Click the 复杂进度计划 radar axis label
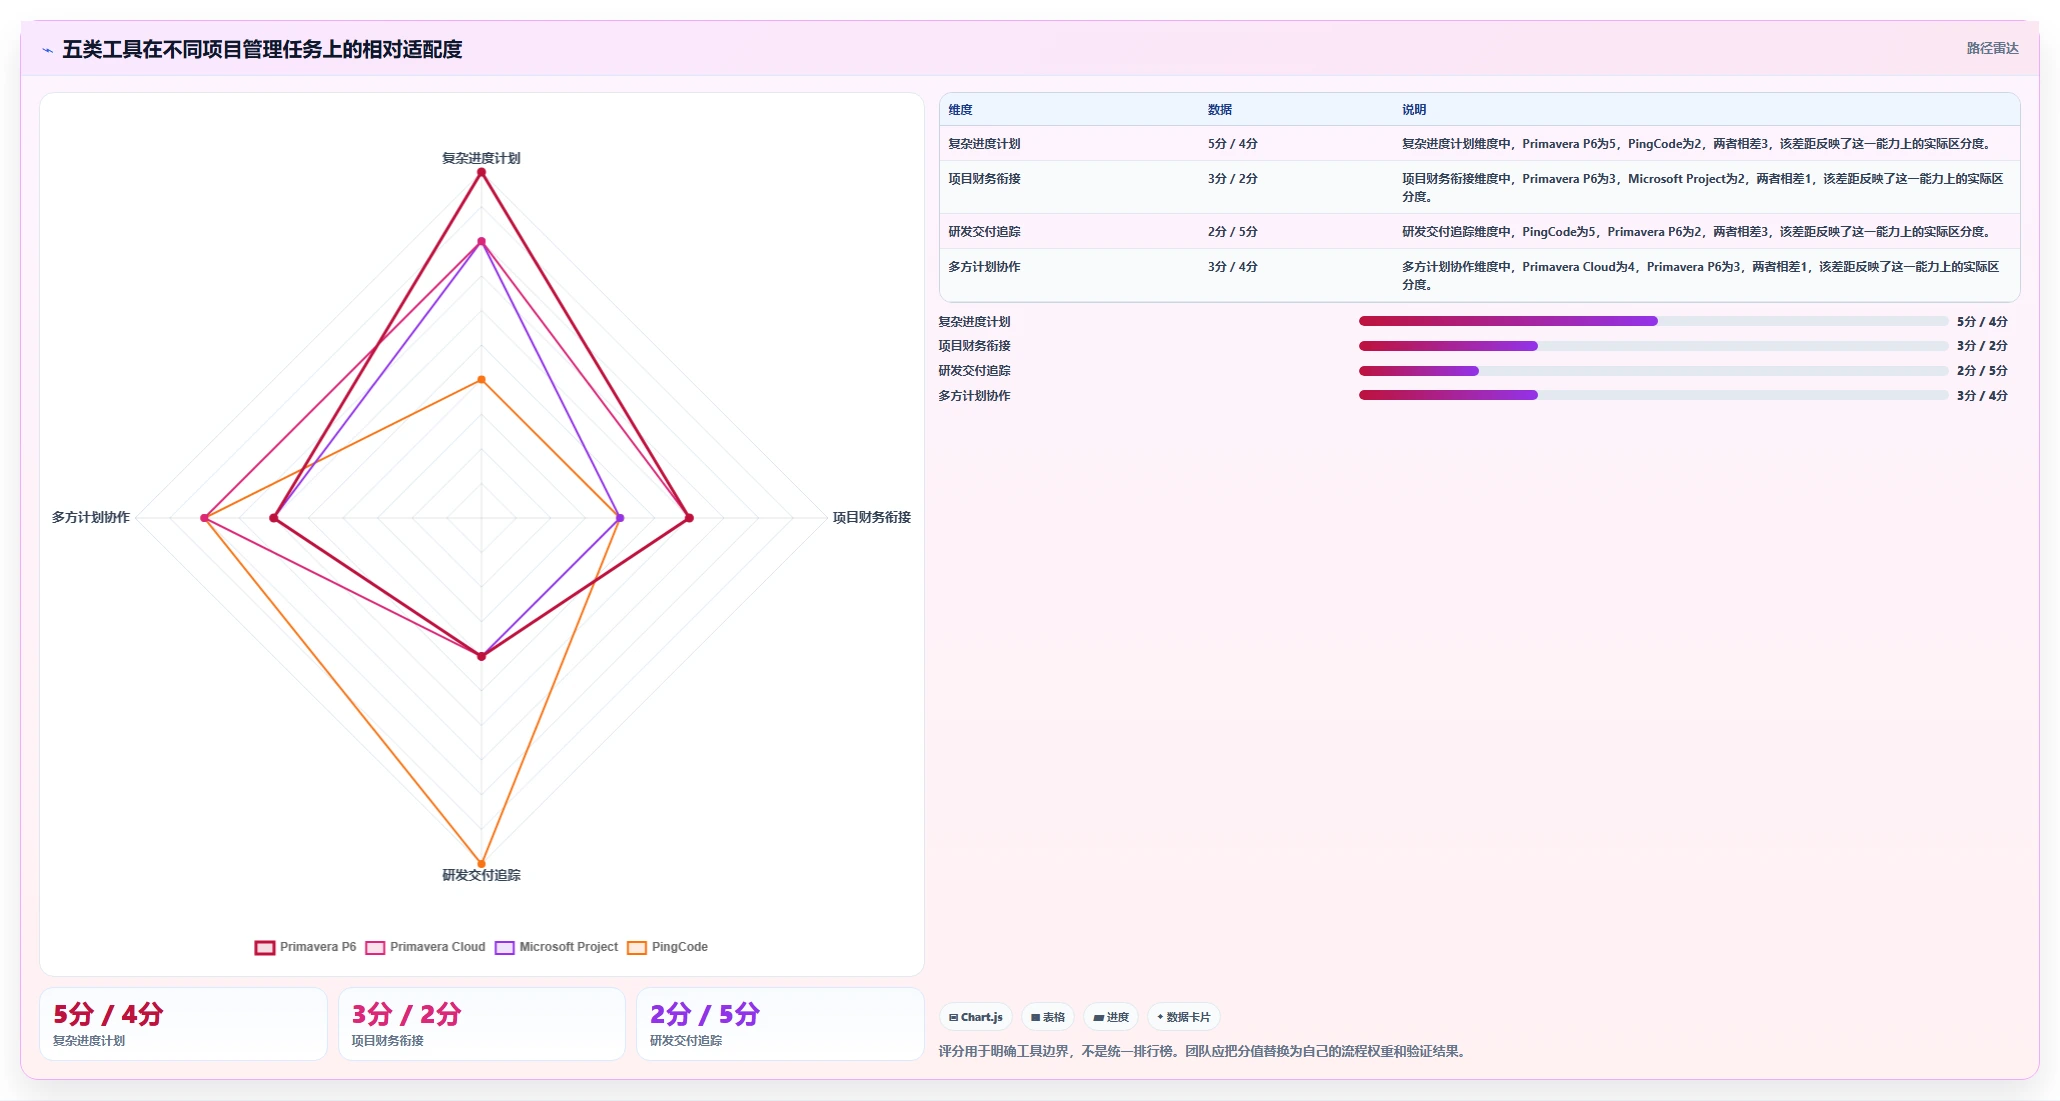 [x=481, y=158]
